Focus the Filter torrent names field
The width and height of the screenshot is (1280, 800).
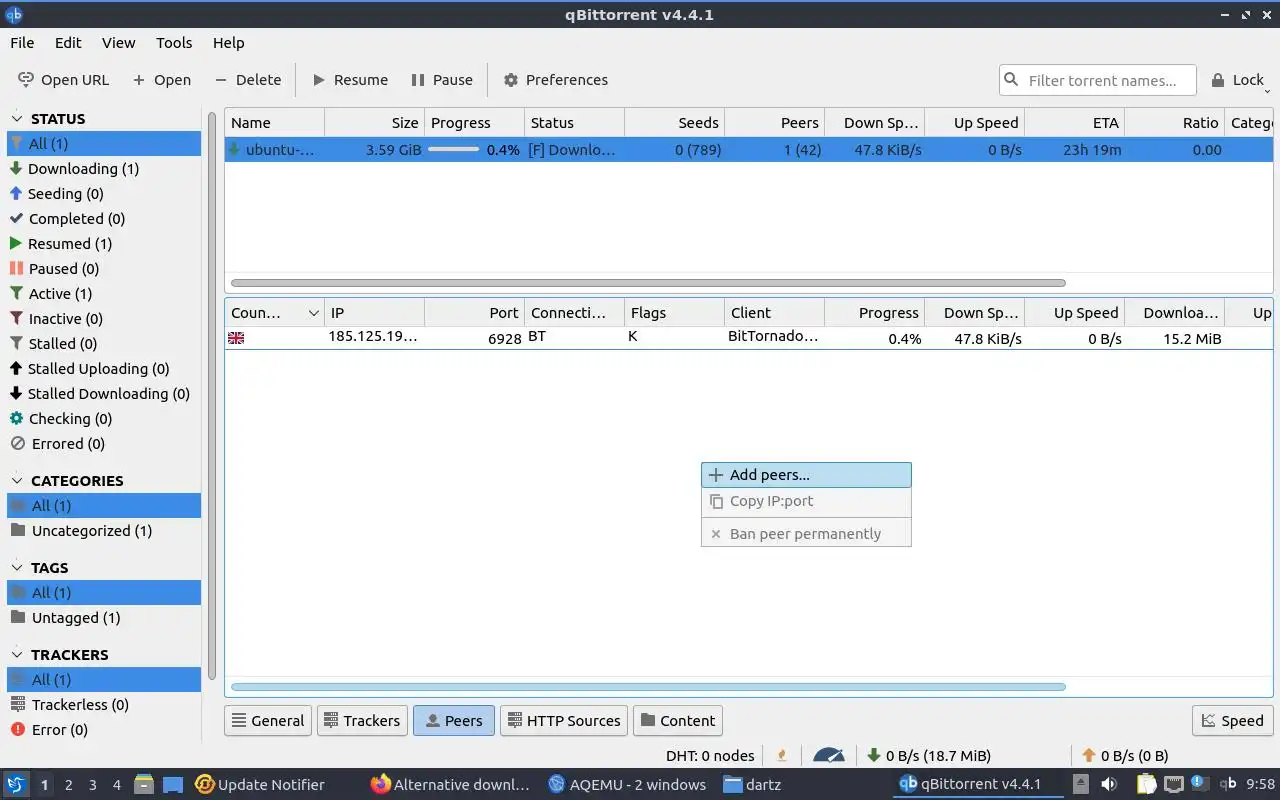click(1097, 80)
